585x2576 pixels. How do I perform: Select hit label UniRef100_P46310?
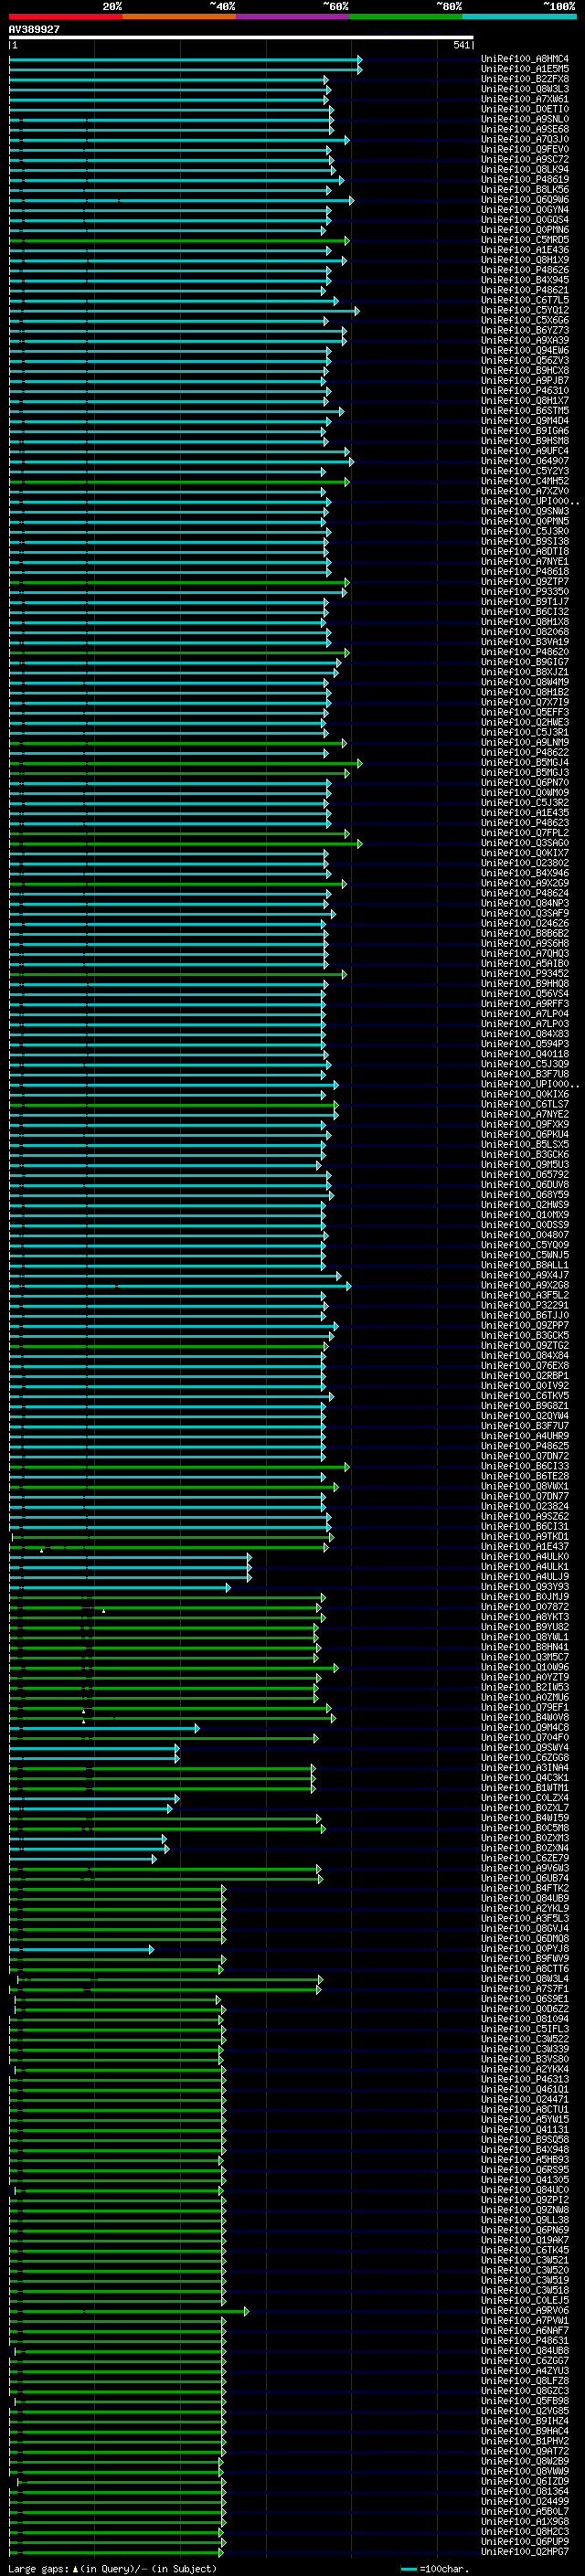(x=525, y=390)
